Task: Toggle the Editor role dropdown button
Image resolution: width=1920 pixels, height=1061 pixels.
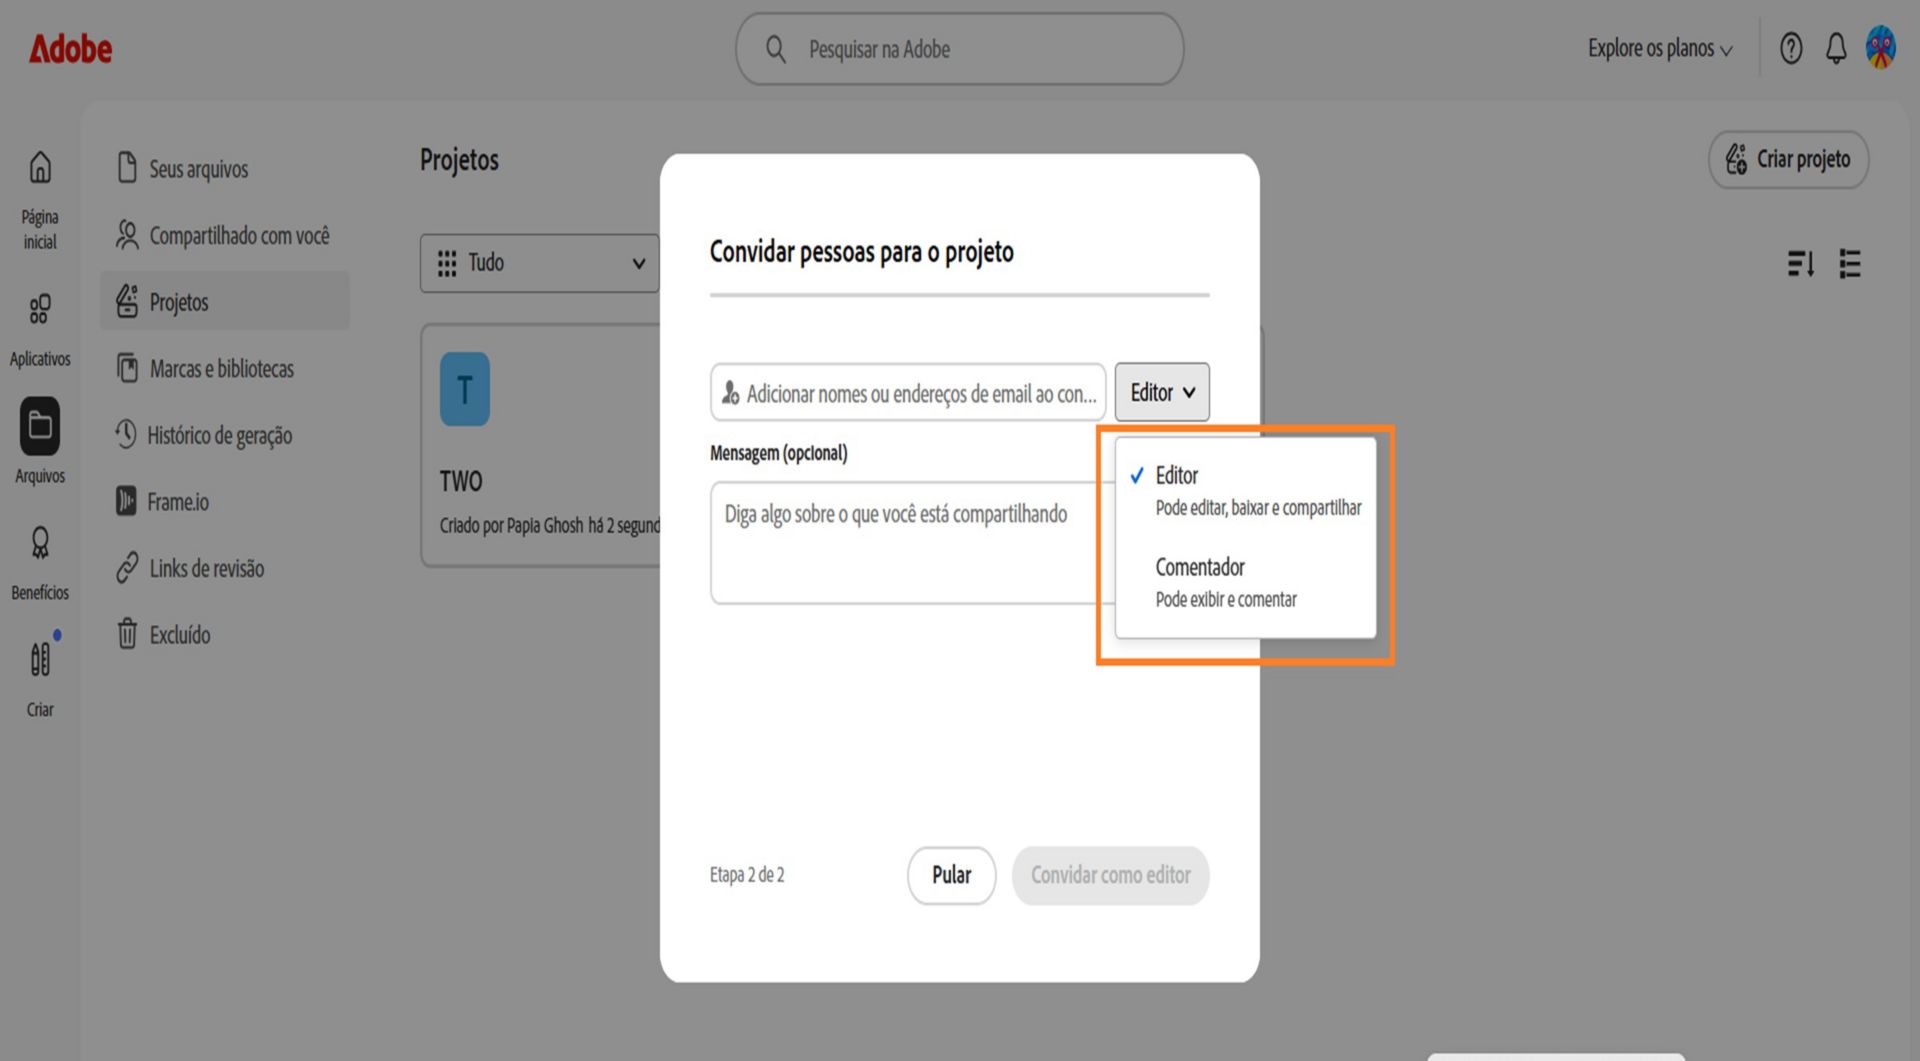Action: tap(1162, 392)
